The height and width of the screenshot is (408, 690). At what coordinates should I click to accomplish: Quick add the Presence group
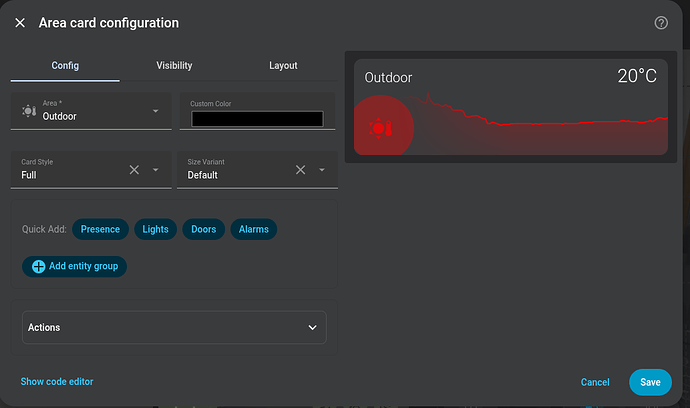[100, 229]
